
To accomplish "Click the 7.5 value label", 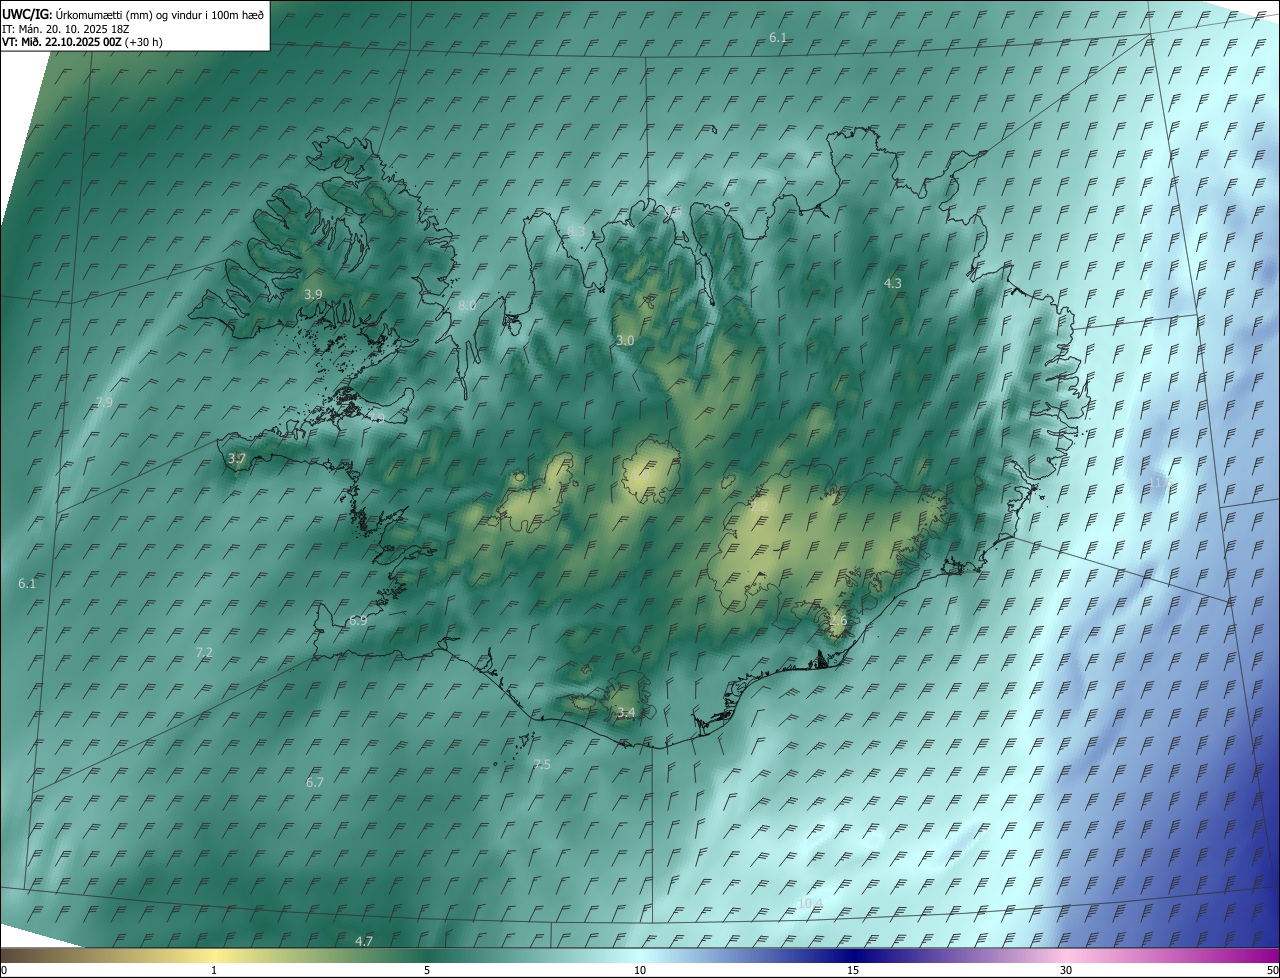I will pyautogui.click(x=542, y=765).
